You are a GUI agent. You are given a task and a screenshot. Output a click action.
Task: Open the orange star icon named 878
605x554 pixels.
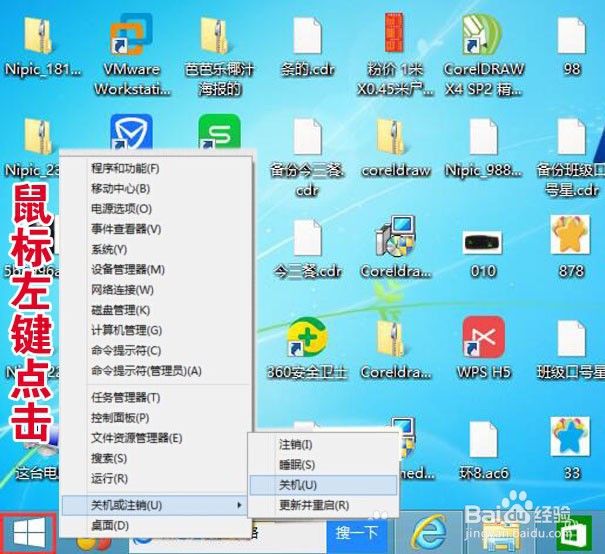[570, 235]
